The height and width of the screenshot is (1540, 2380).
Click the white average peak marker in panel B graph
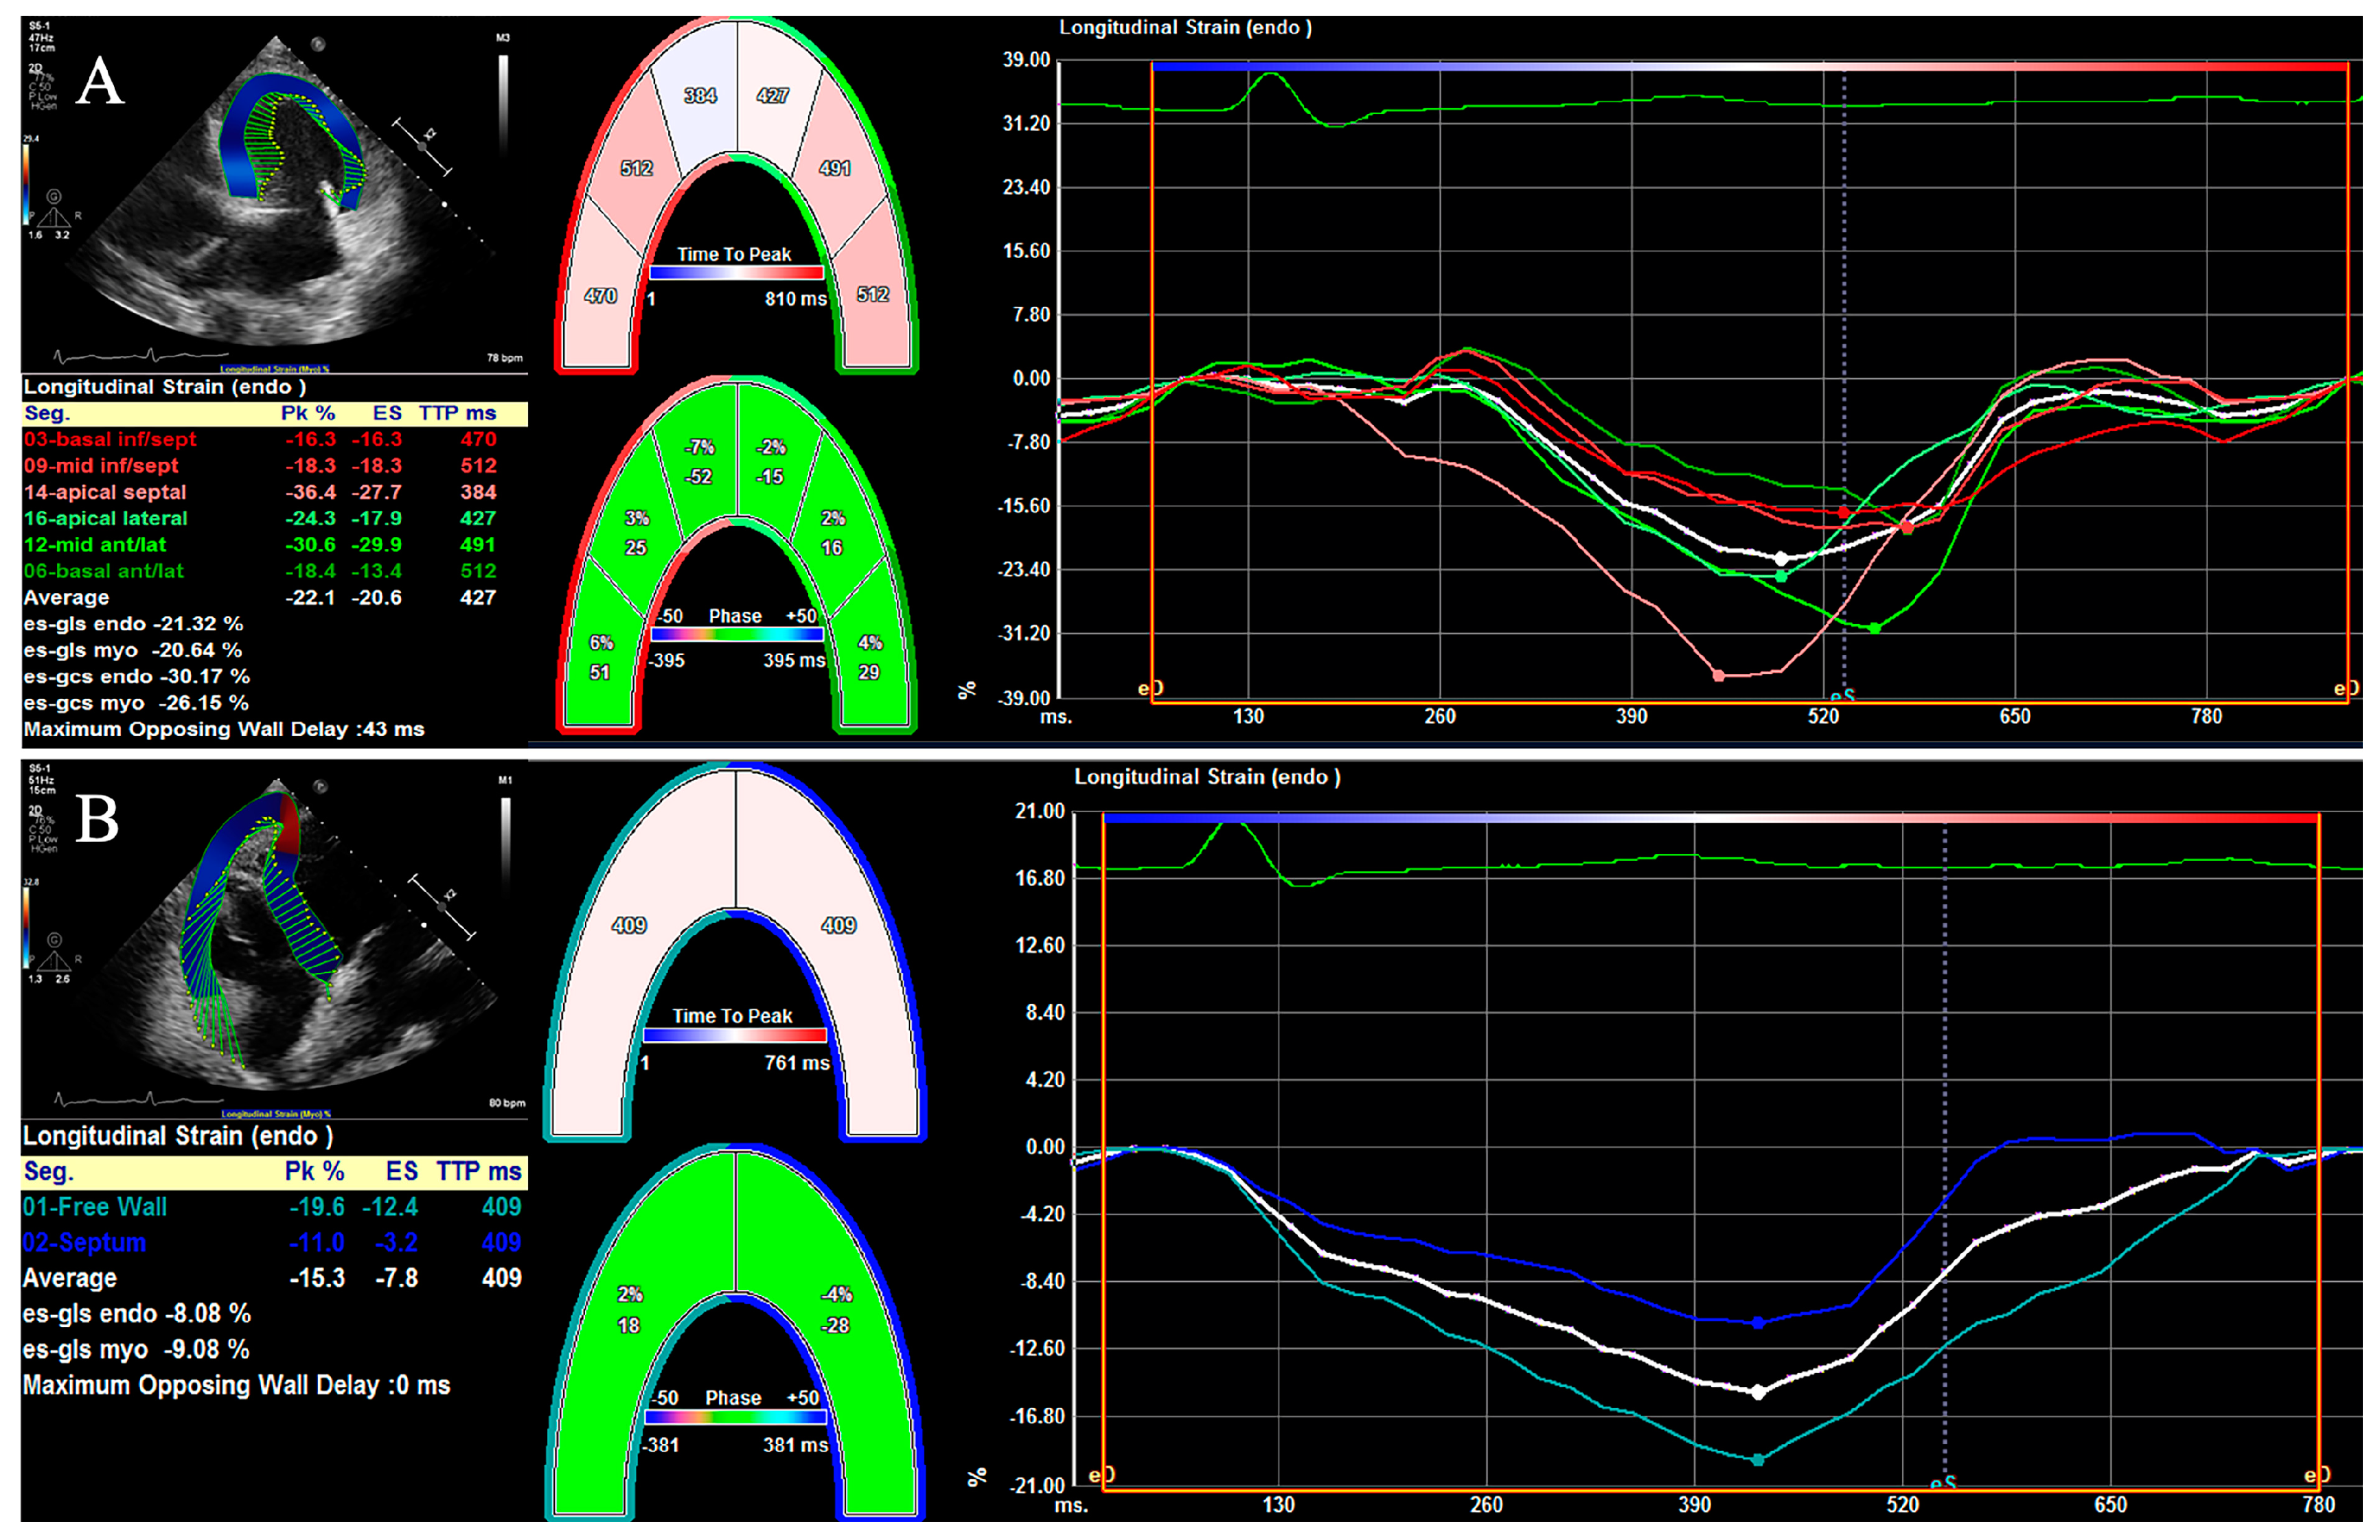(x=1758, y=1392)
